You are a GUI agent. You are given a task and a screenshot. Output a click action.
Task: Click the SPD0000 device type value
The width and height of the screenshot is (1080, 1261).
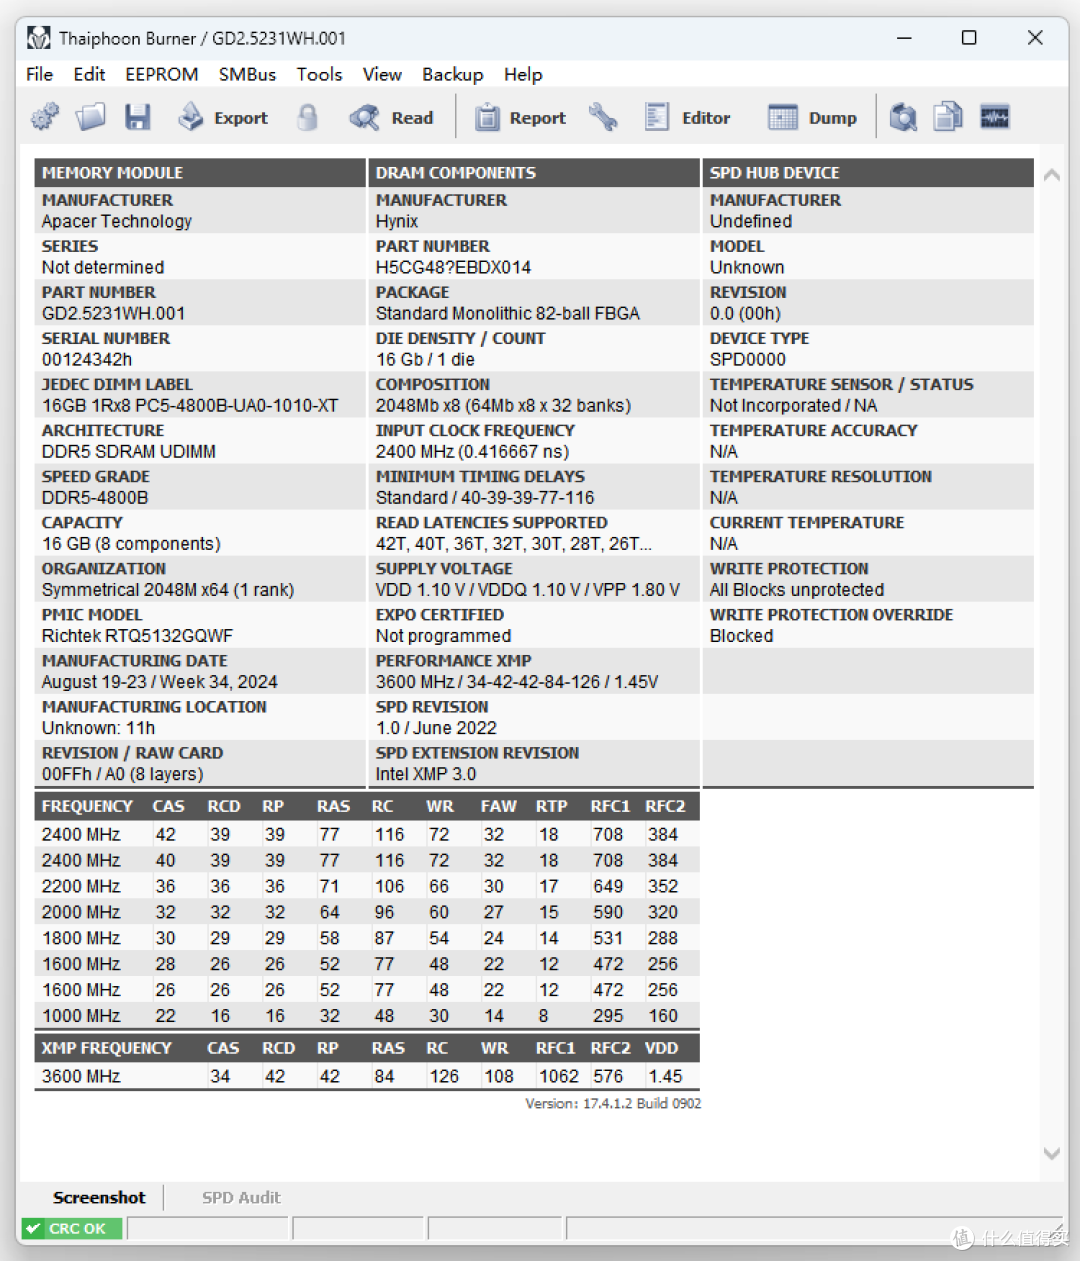pos(747,359)
